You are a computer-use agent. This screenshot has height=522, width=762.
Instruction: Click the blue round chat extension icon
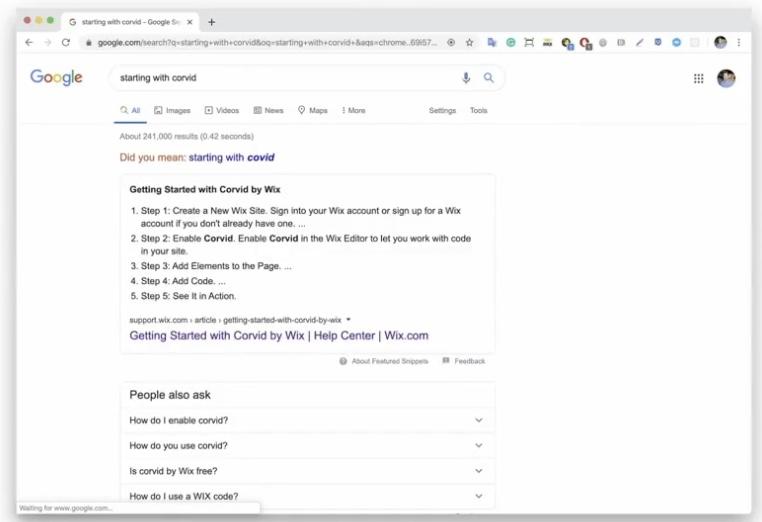point(676,43)
